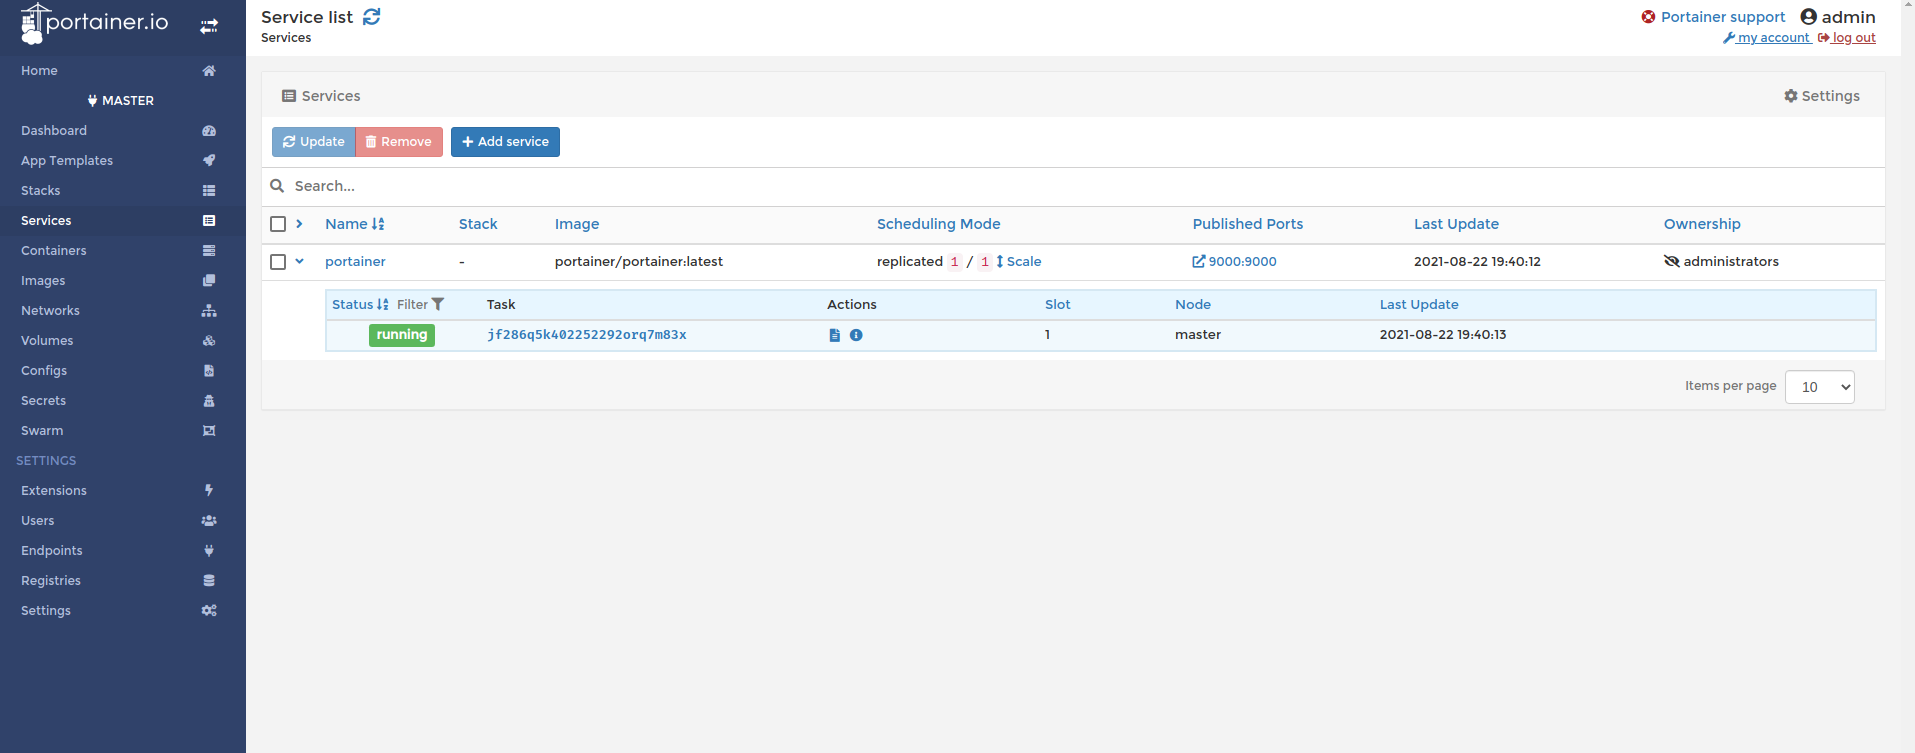Click Add service button
1915x753 pixels.
tap(505, 142)
